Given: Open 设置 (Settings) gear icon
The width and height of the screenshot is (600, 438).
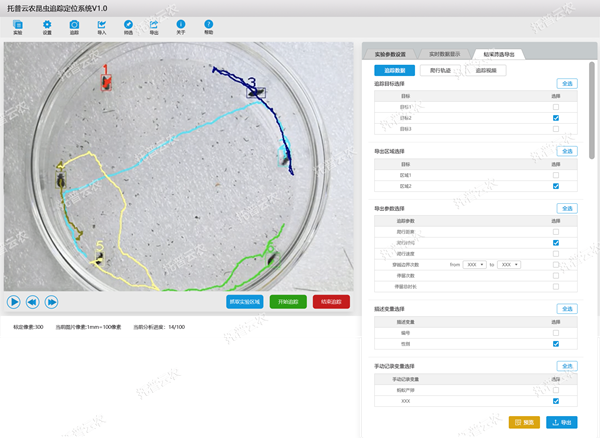Looking at the screenshot, I should click(x=47, y=26).
